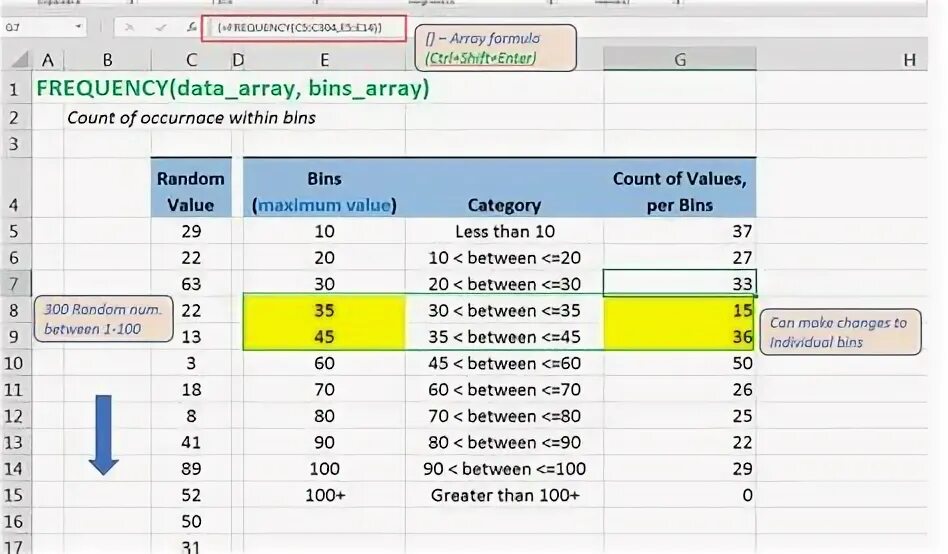Select row 4 header
Viewport: 948px width, 554px height.
point(15,187)
